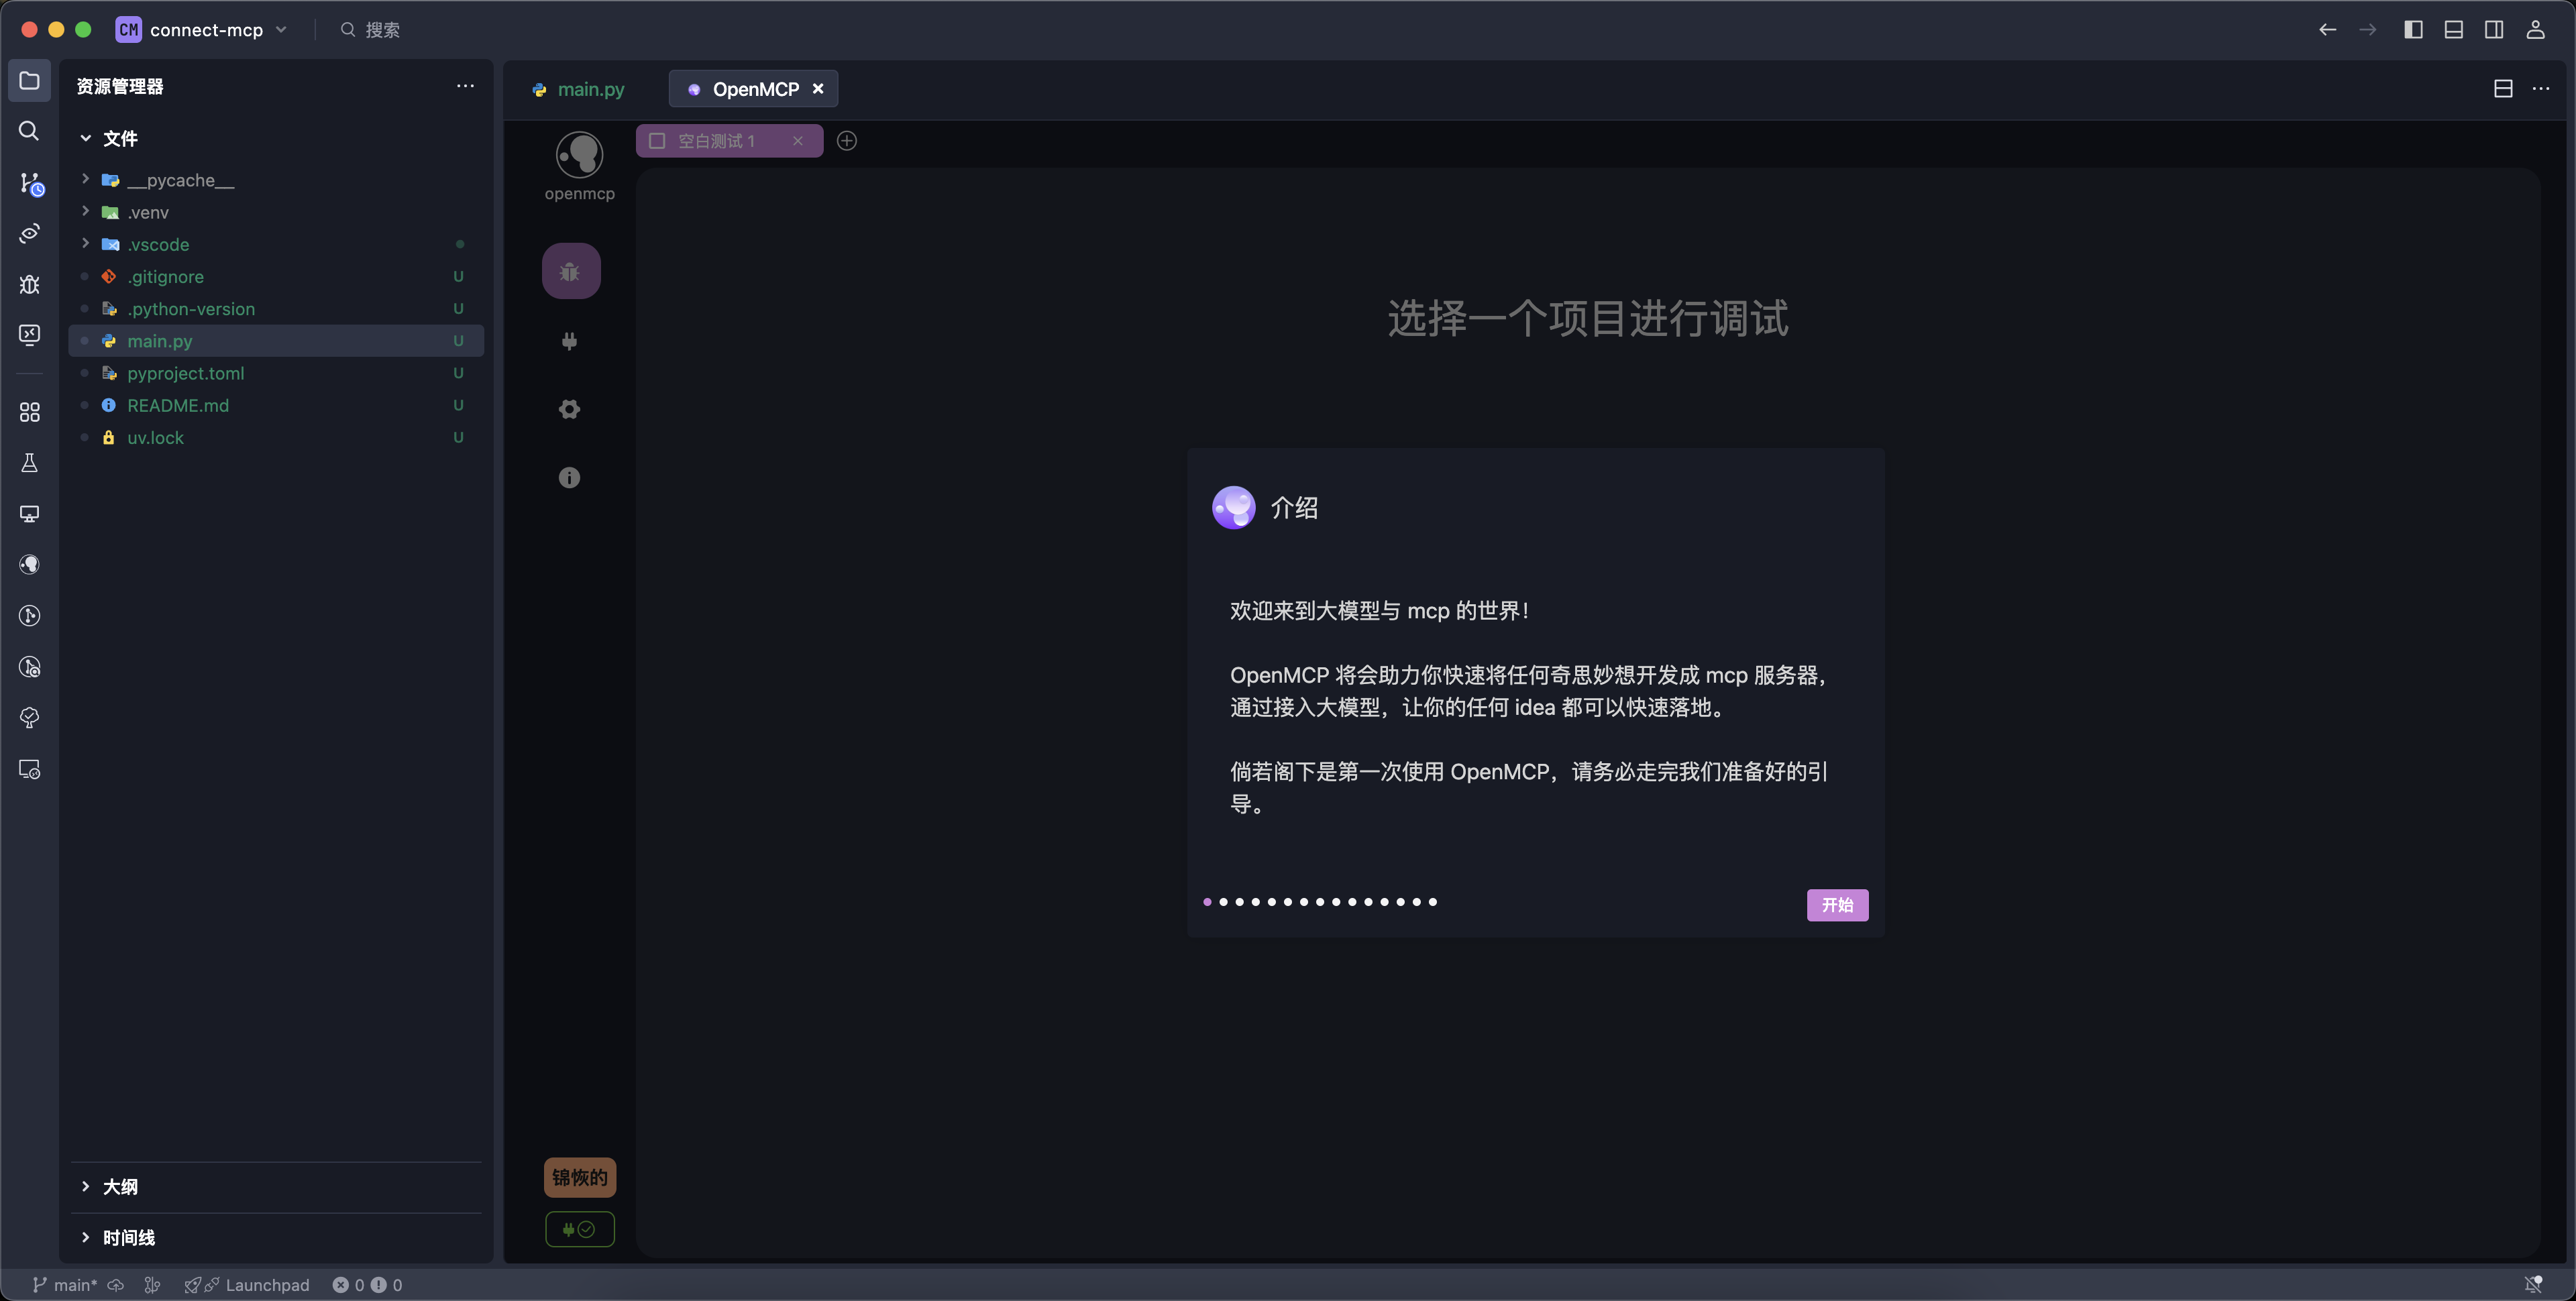The image size is (2576, 1301).
Task: Click the first pagination dot below the introduction
Action: [x=1207, y=902]
